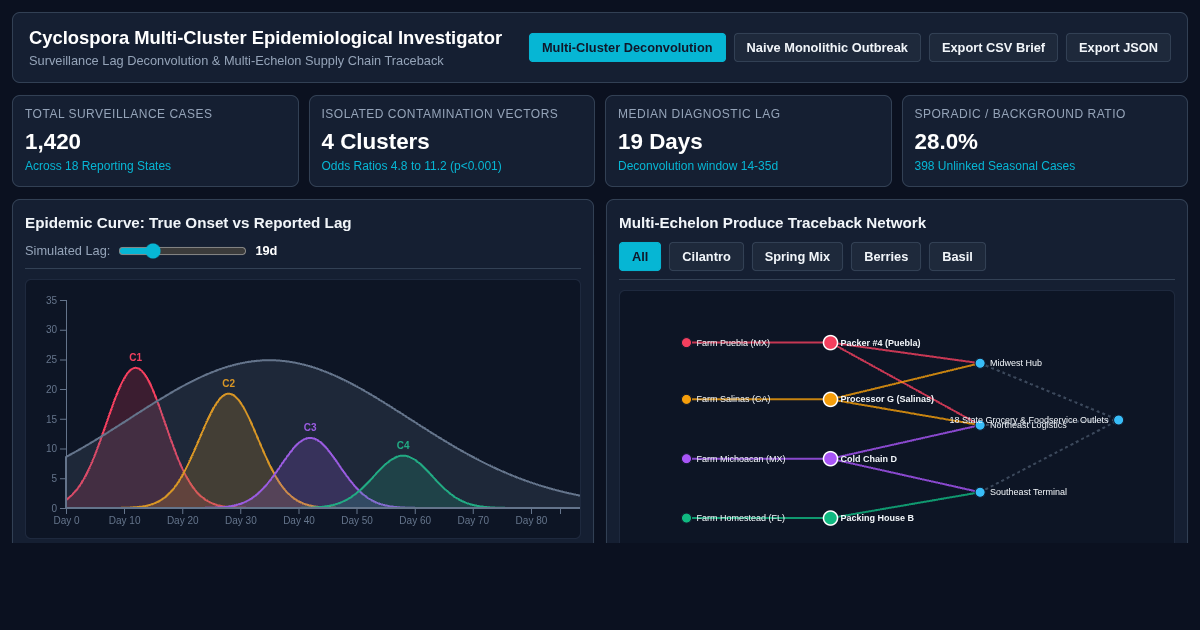The width and height of the screenshot is (1200, 630).
Task: Select the Farm Michoacan (MX) node dot
Action: pos(686,459)
